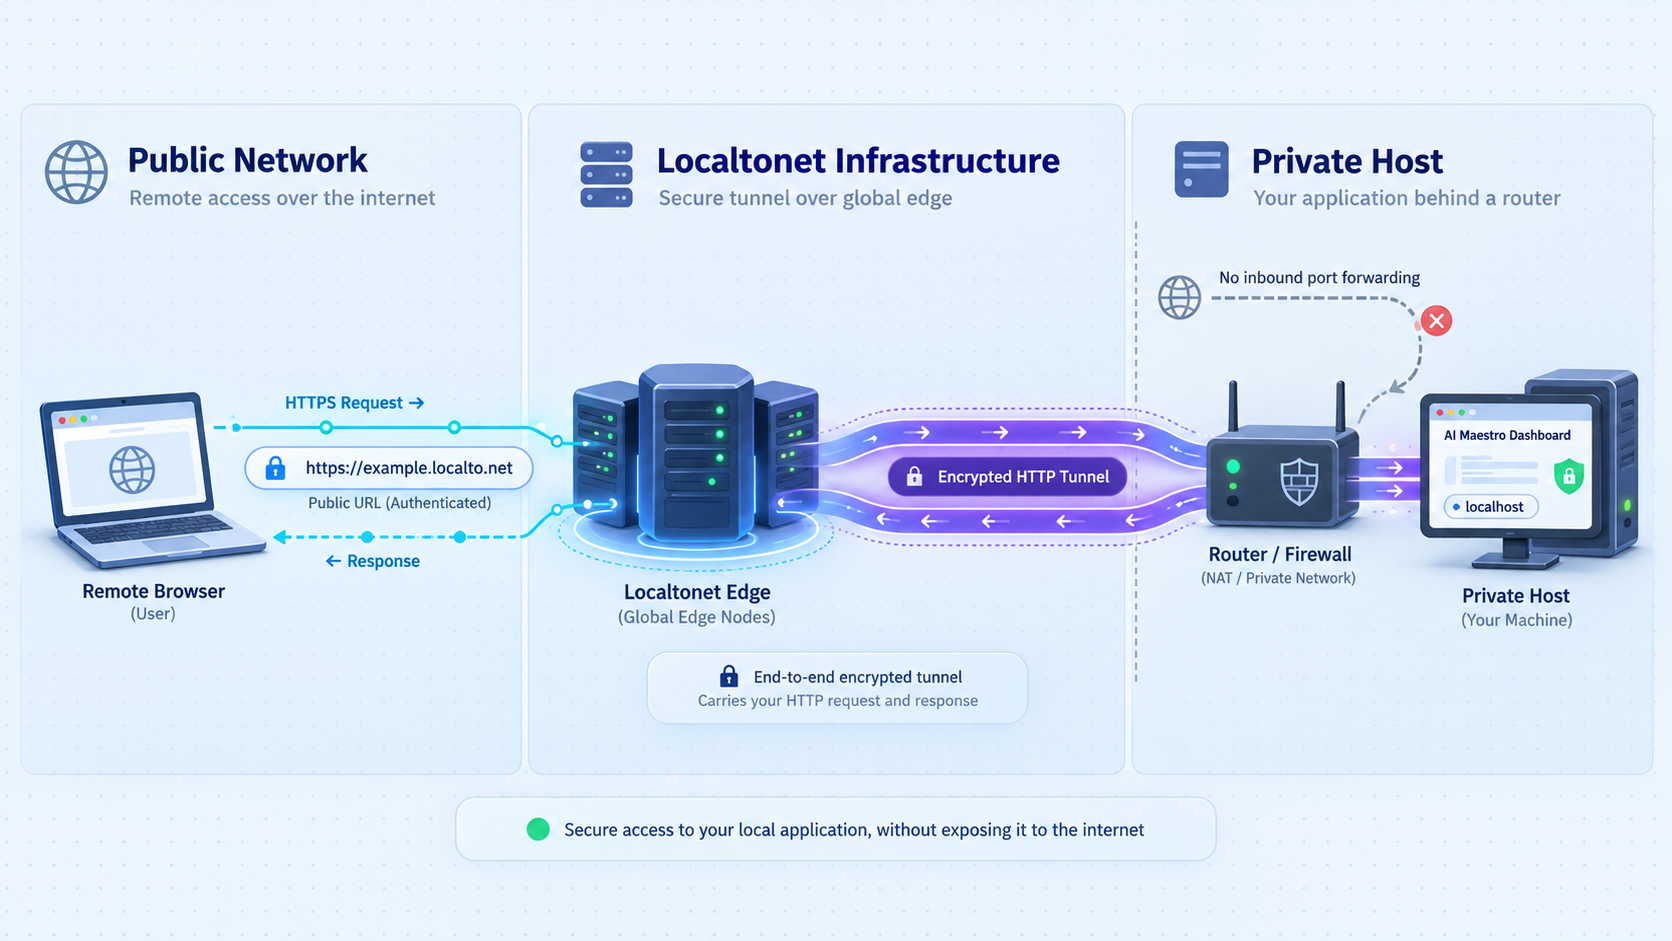Click the Private Host desktop computer
1672x941 pixels.
click(1529, 468)
